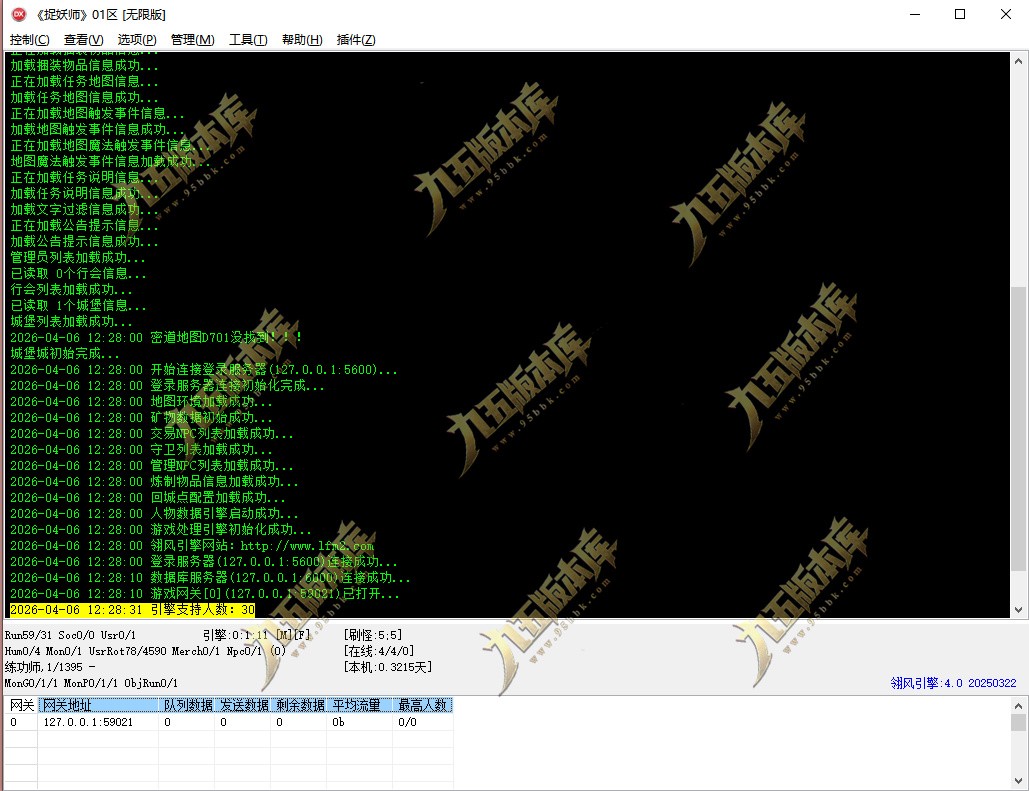The width and height of the screenshot is (1029, 791).
Task: Close the 捉妖师 01区 window
Action: point(1005,14)
